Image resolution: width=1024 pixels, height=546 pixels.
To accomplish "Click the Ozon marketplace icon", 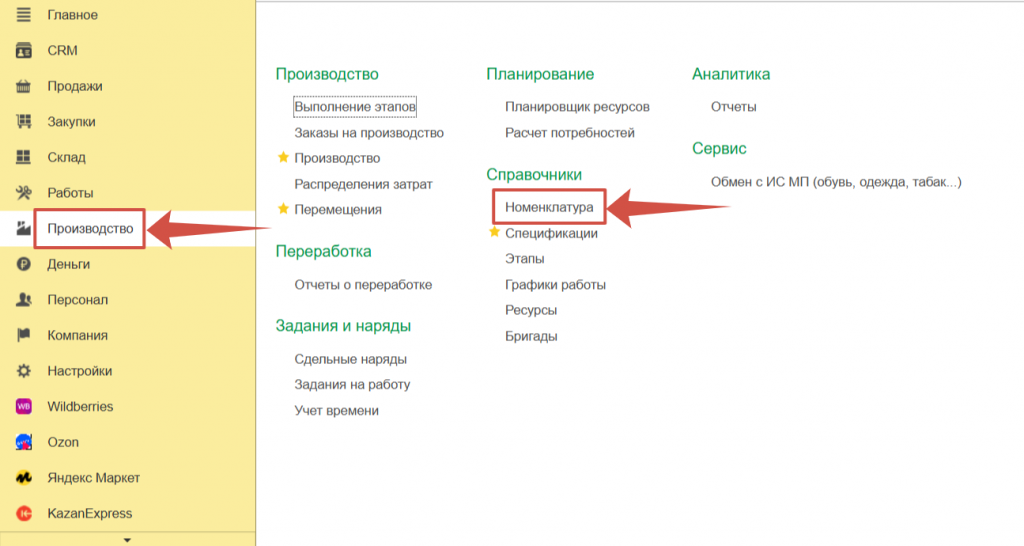I will [24, 442].
